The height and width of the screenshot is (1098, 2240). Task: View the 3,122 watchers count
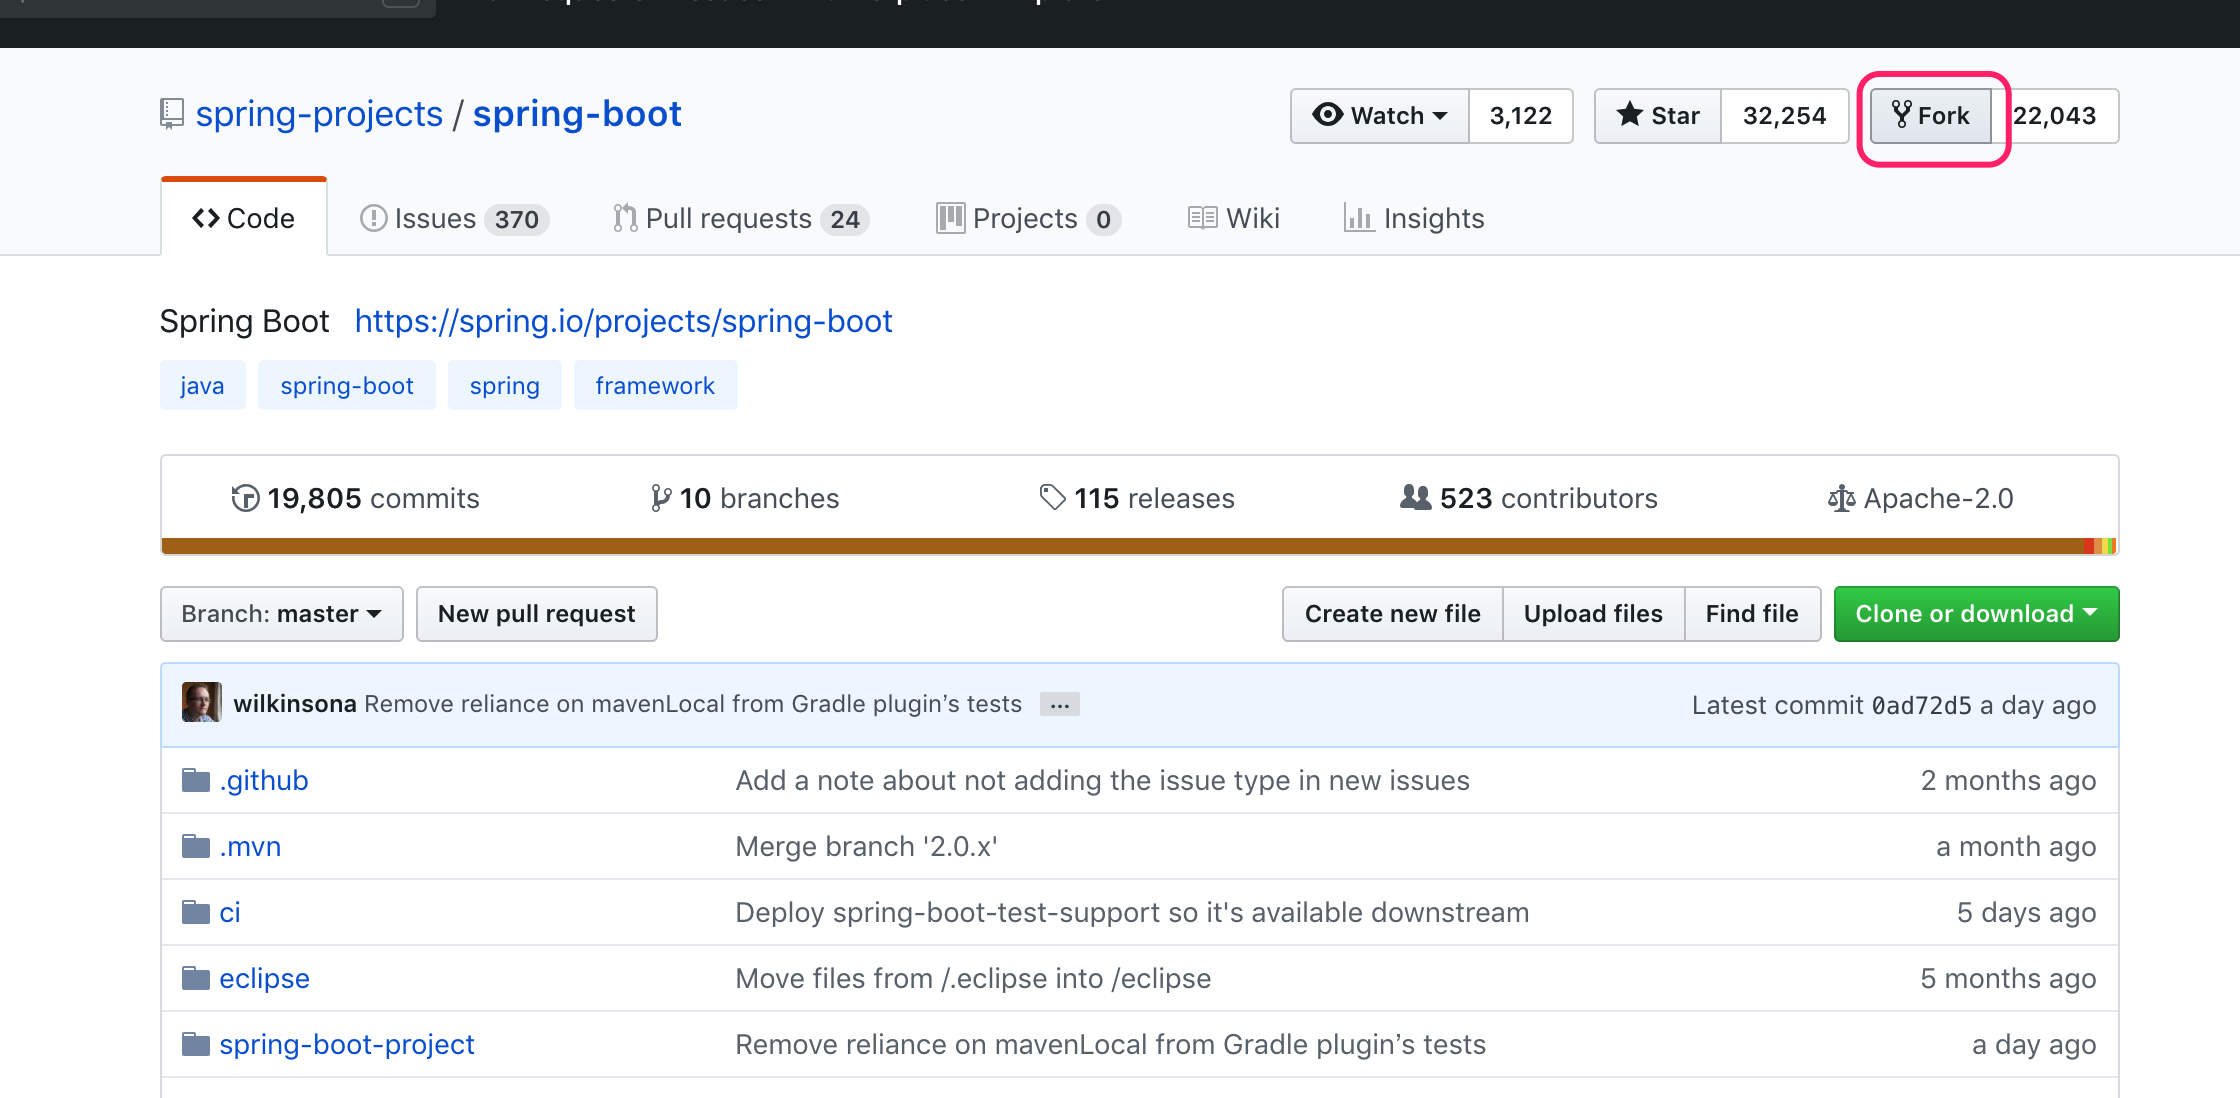tap(1521, 116)
